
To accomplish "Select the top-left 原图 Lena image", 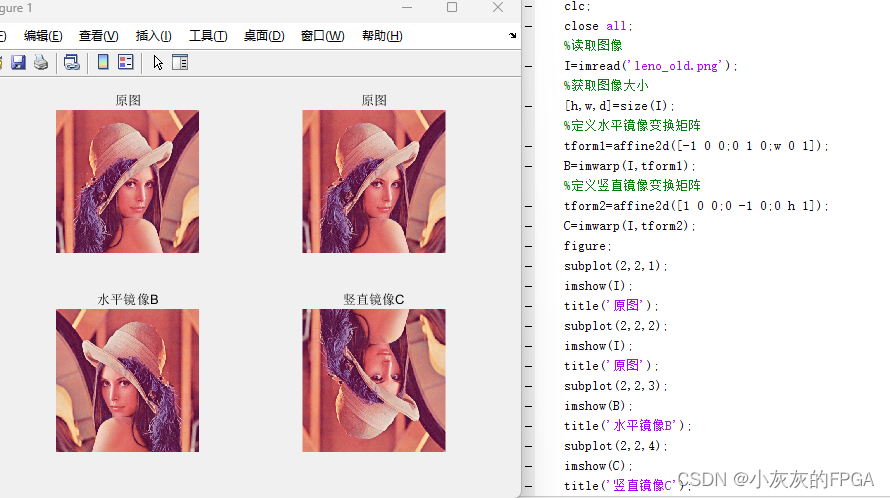I will click(x=127, y=182).
